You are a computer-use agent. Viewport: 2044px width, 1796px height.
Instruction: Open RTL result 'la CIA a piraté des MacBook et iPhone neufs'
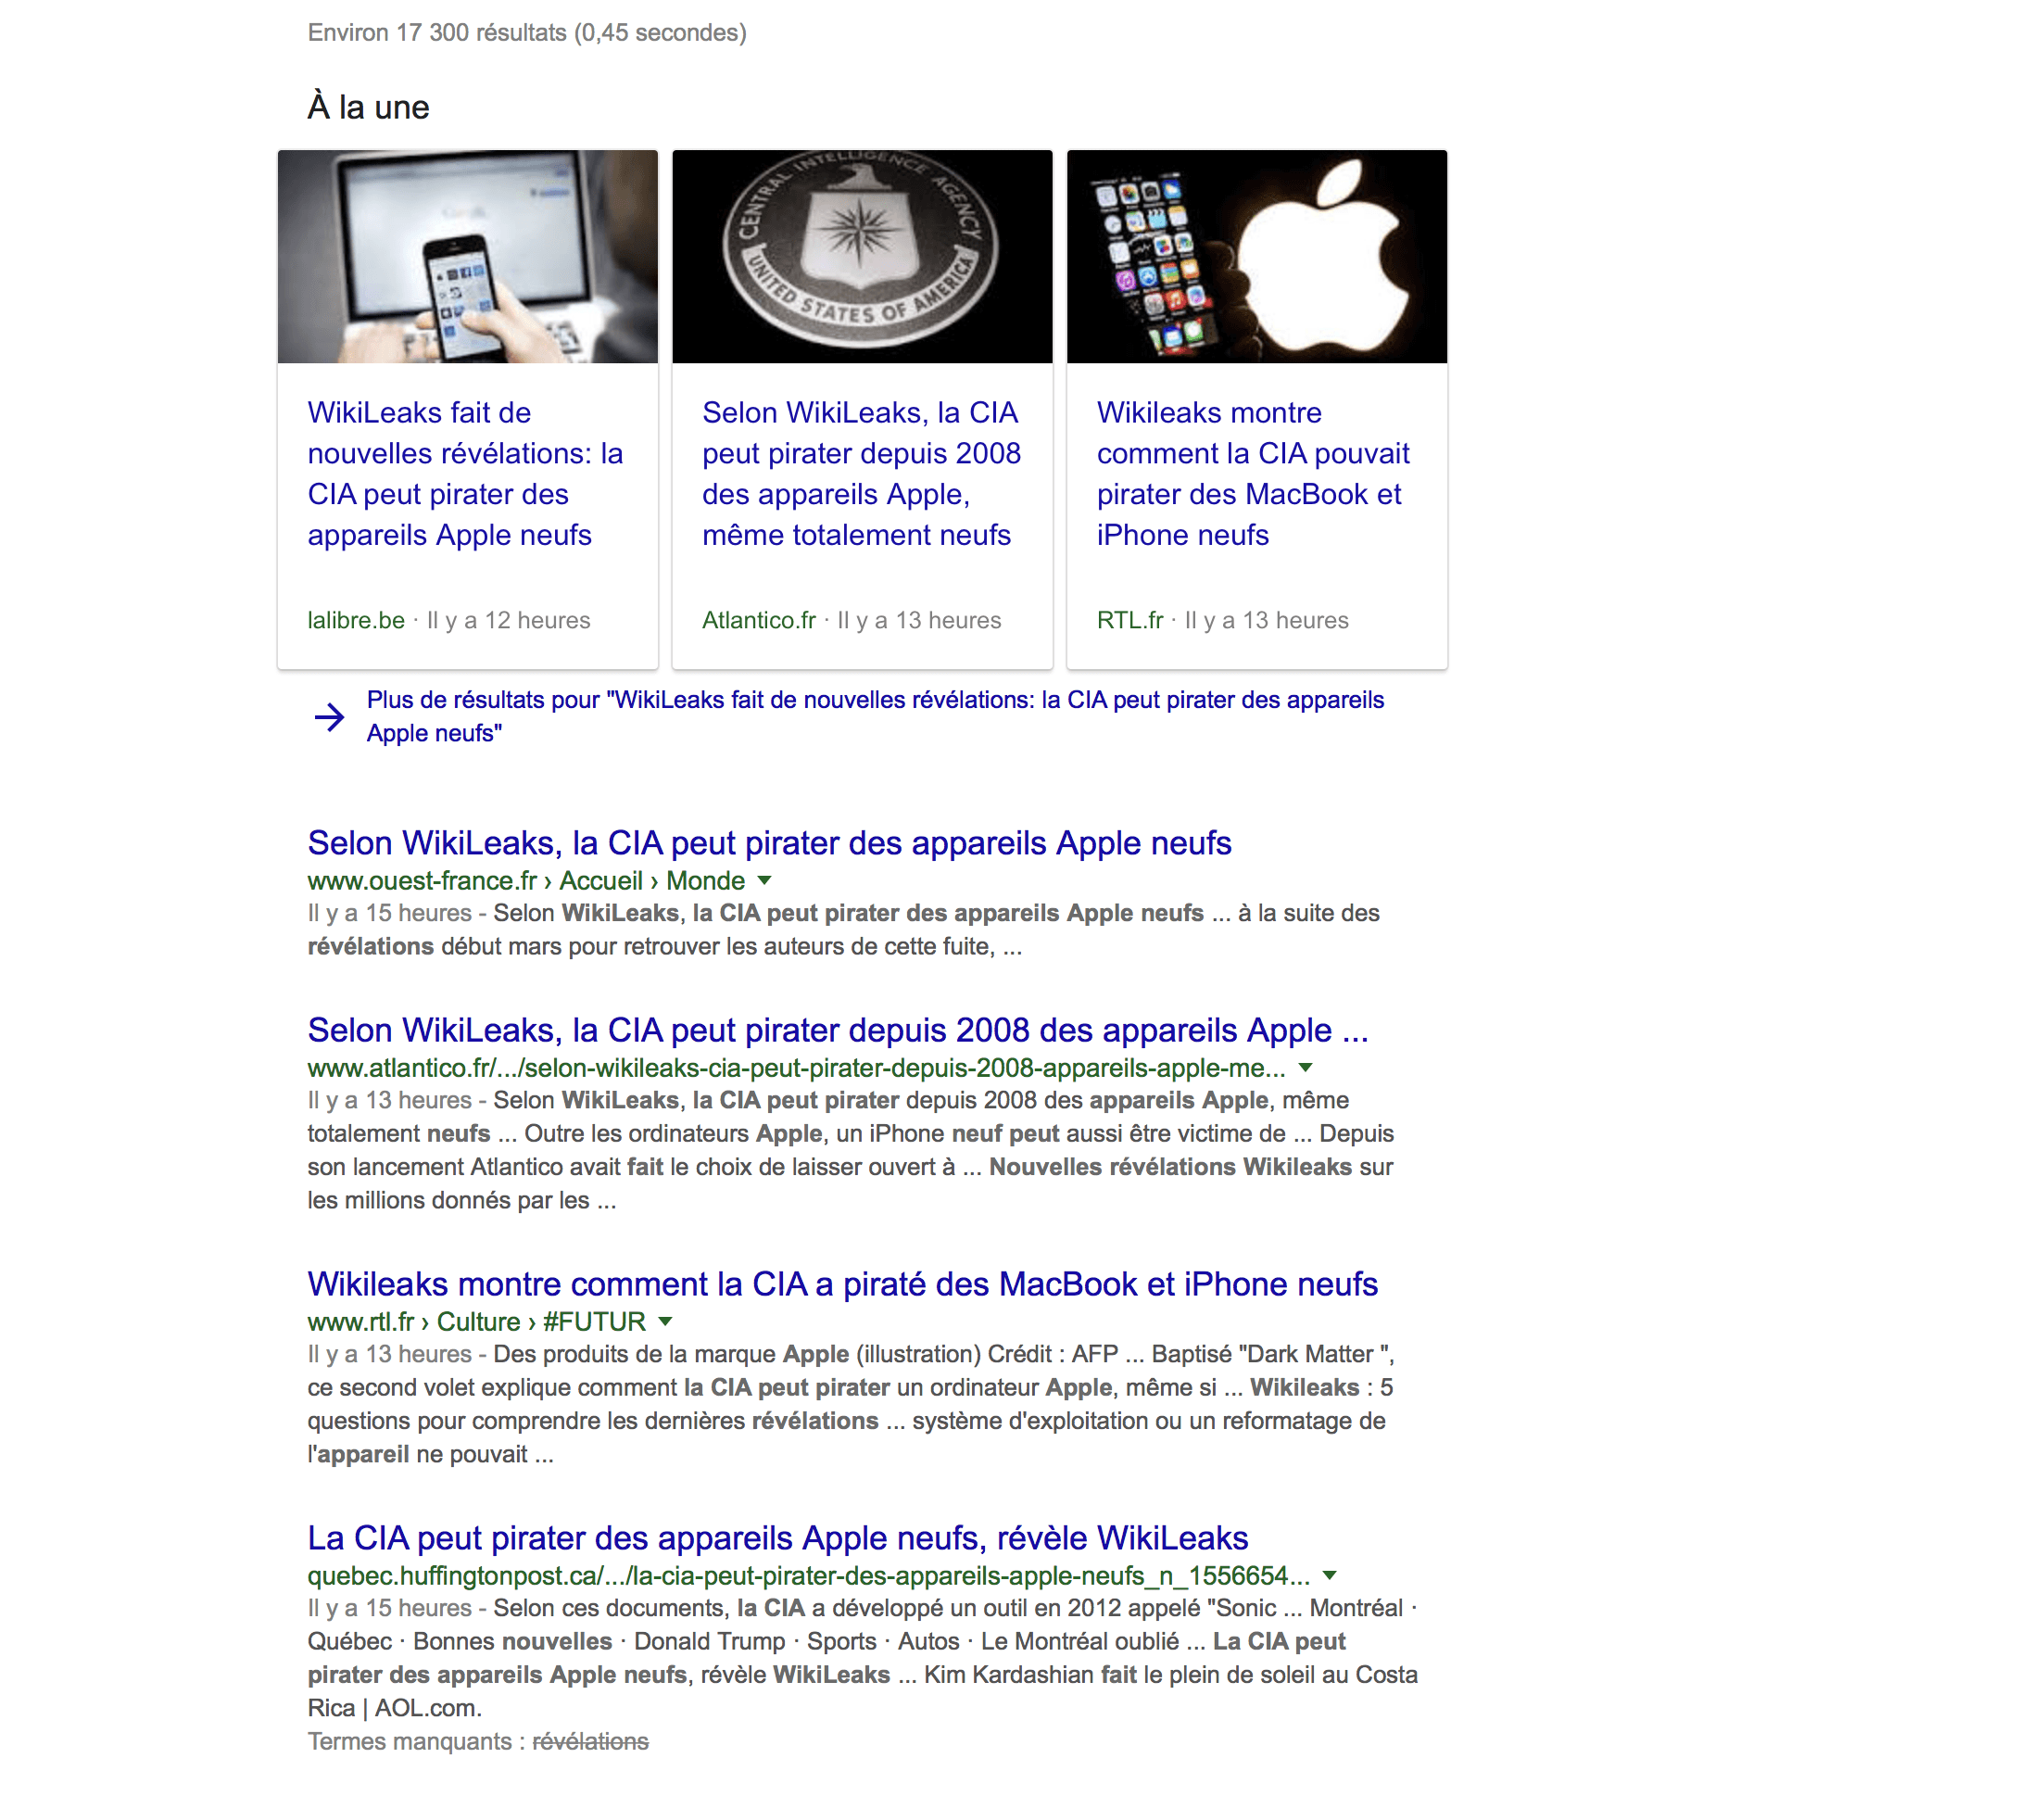click(842, 1284)
